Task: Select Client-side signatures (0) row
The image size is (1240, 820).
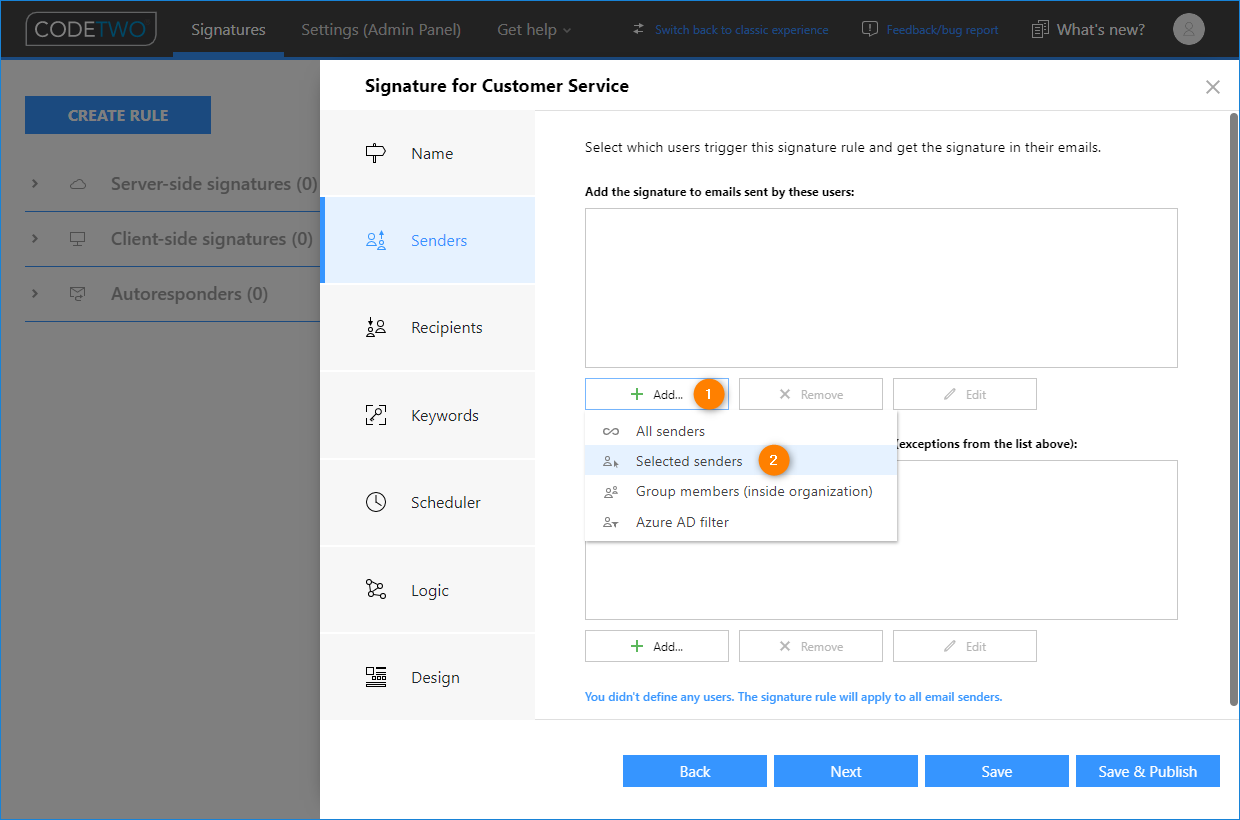Action: pos(172,239)
